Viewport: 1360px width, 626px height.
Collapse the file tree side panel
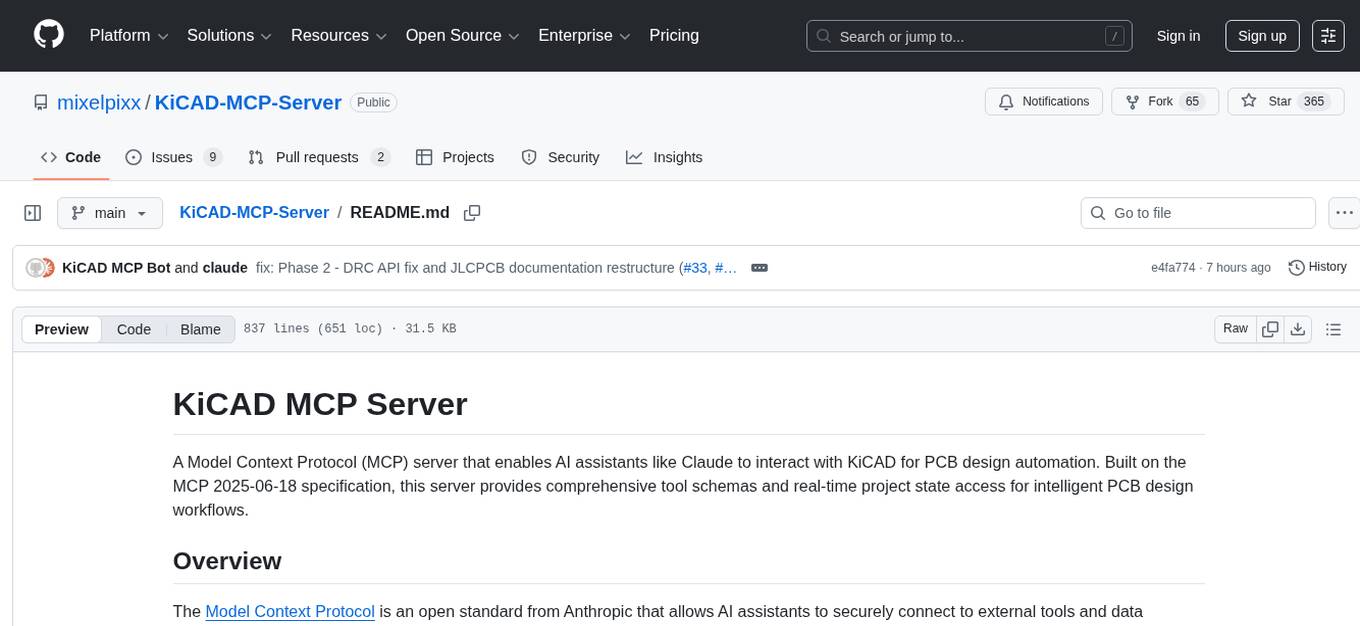click(33, 212)
